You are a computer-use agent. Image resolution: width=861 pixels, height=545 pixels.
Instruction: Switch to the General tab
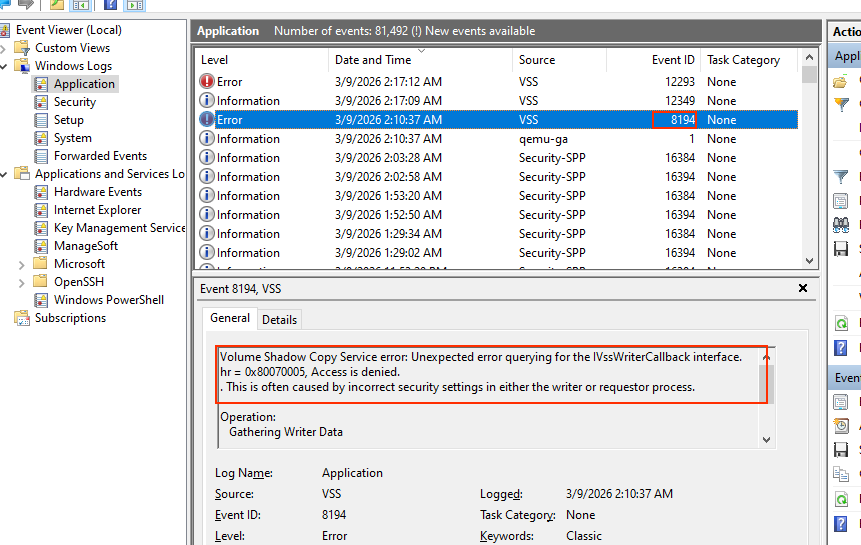(230, 318)
